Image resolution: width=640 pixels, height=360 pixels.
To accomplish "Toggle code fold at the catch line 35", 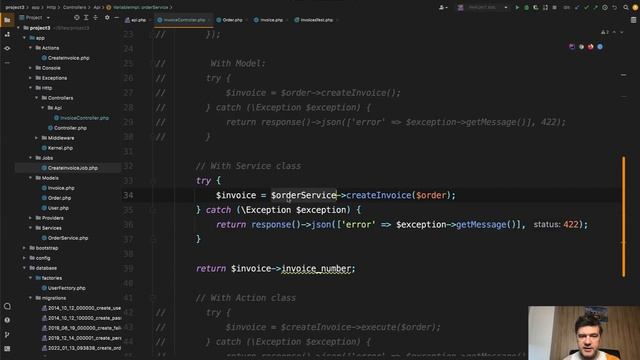I will (x=153, y=210).
